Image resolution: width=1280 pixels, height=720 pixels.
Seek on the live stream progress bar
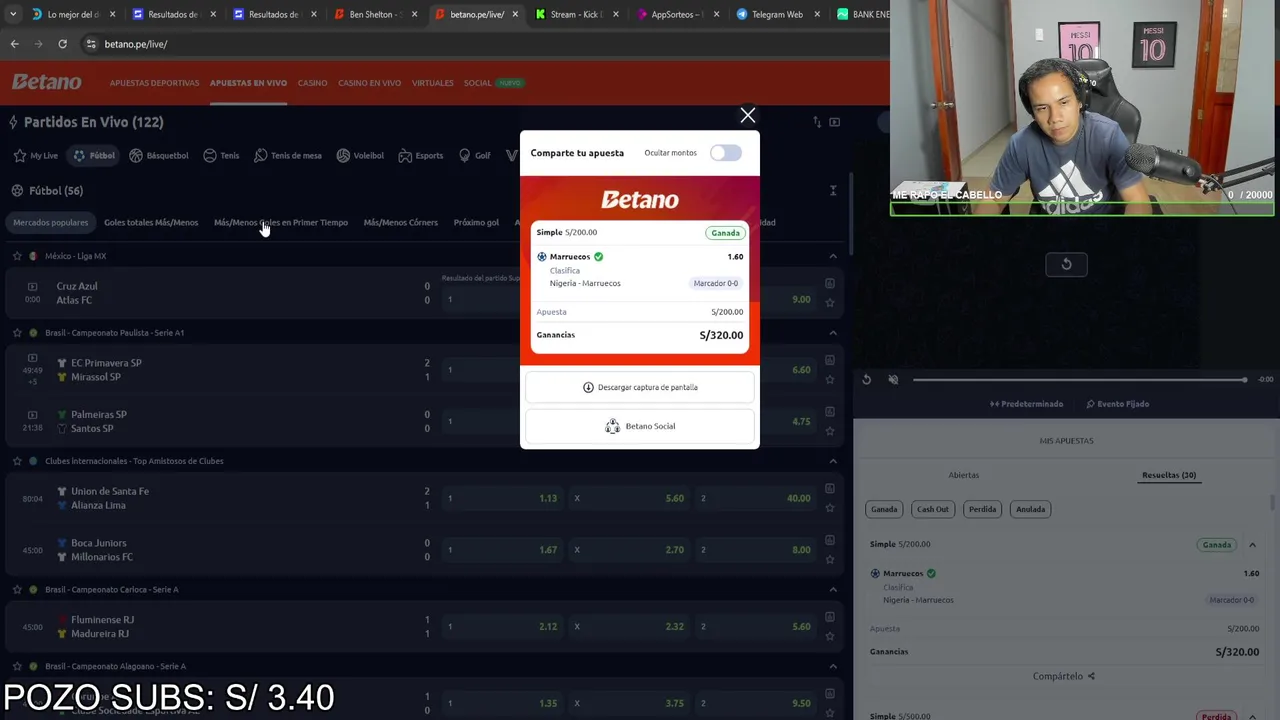[x=1079, y=380]
